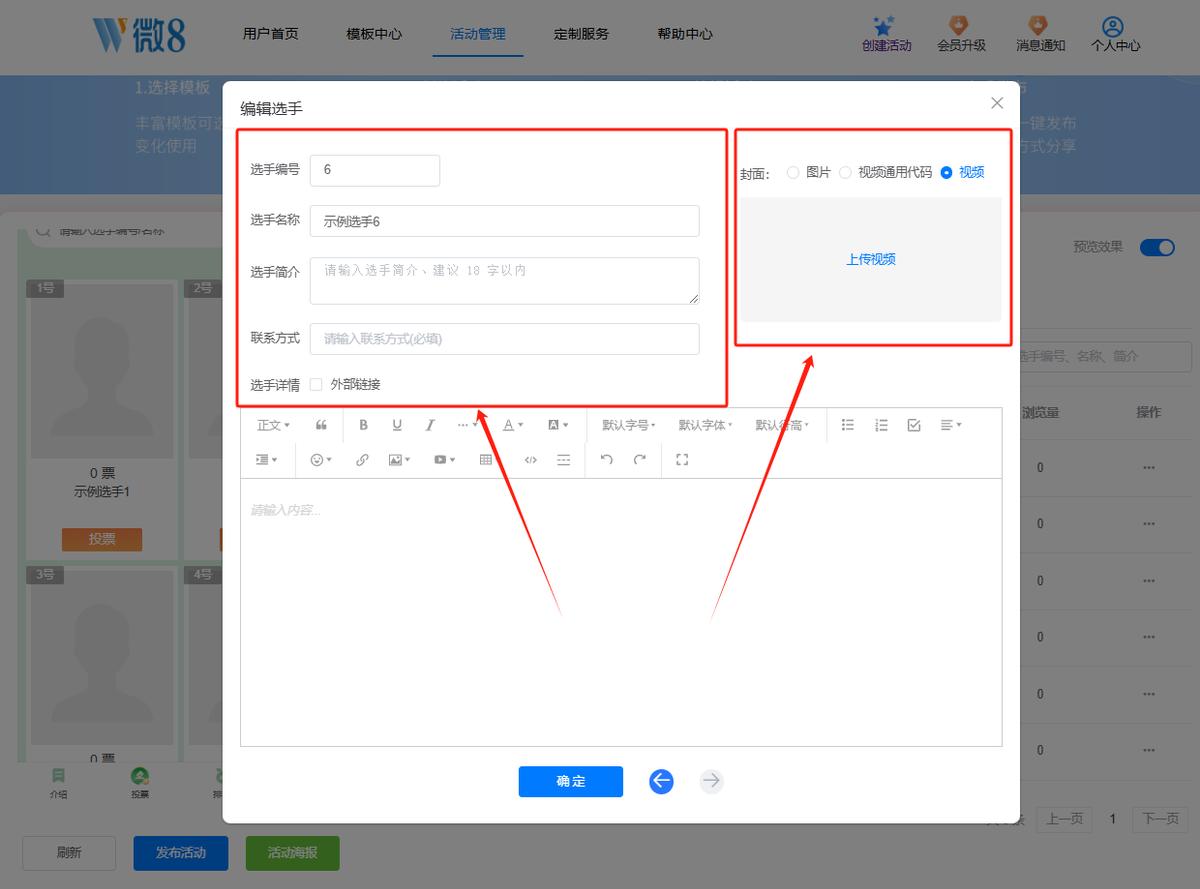The width and height of the screenshot is (1200, 889).
Task: Confirm with the 确定 button
Action: click(x=571, y=782)
